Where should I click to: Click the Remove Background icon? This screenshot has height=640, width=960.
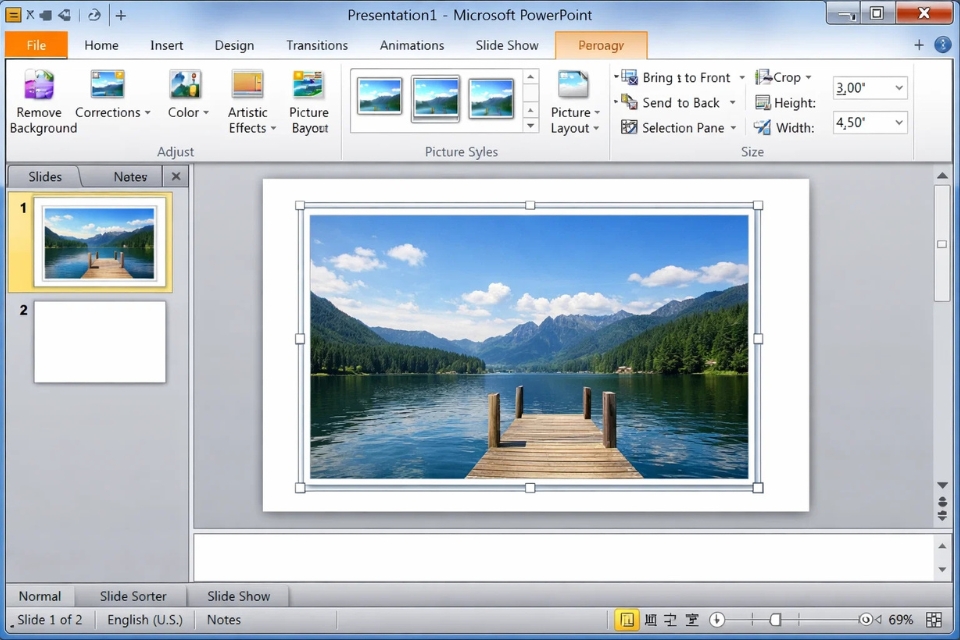pyautogui.click(x=39, y=85)
